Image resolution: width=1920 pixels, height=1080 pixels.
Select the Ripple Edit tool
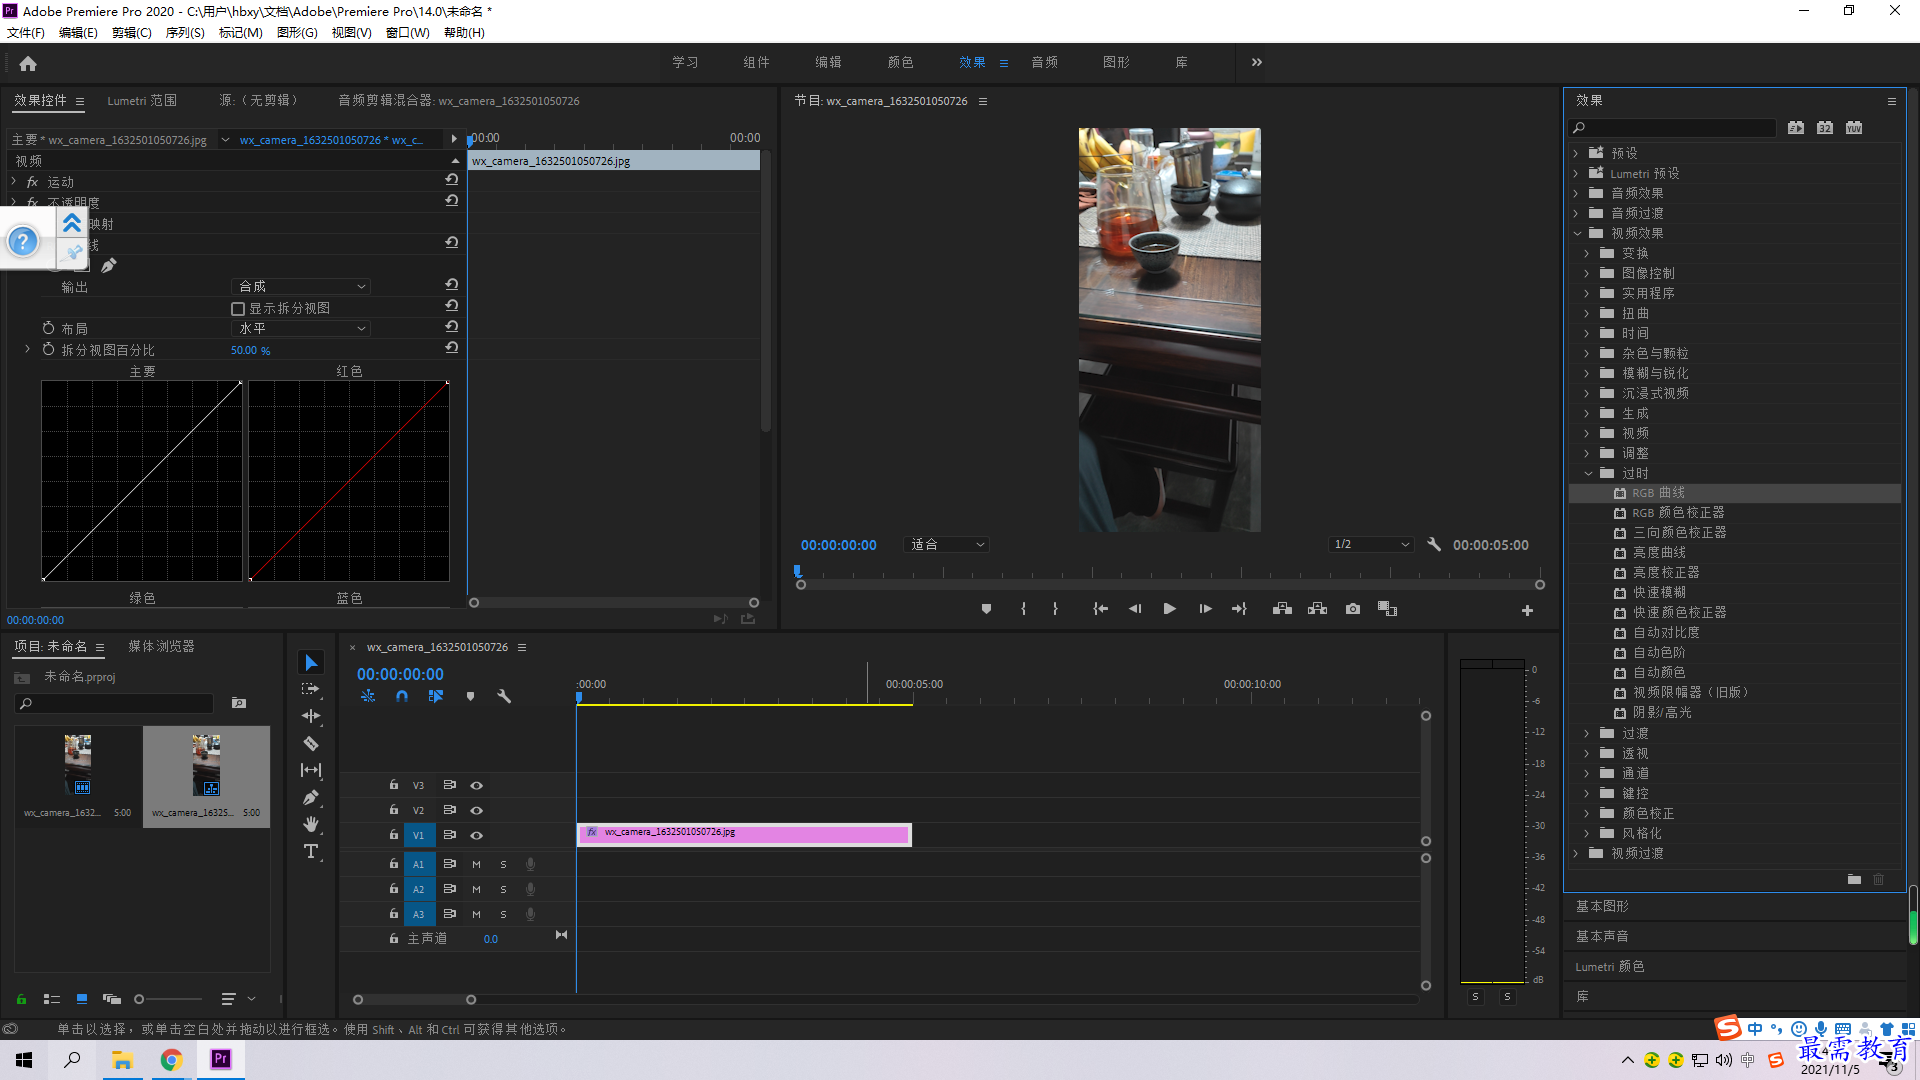[x=311, y=716]
